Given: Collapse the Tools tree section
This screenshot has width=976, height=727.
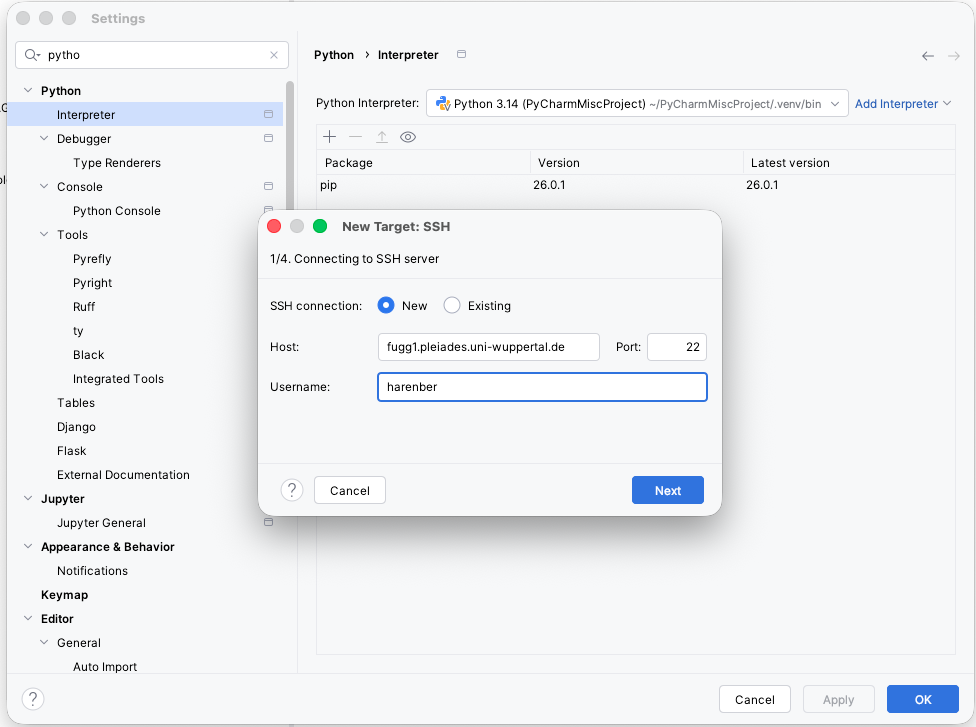Looking at the screenshot, I should (x=45, y=234).
